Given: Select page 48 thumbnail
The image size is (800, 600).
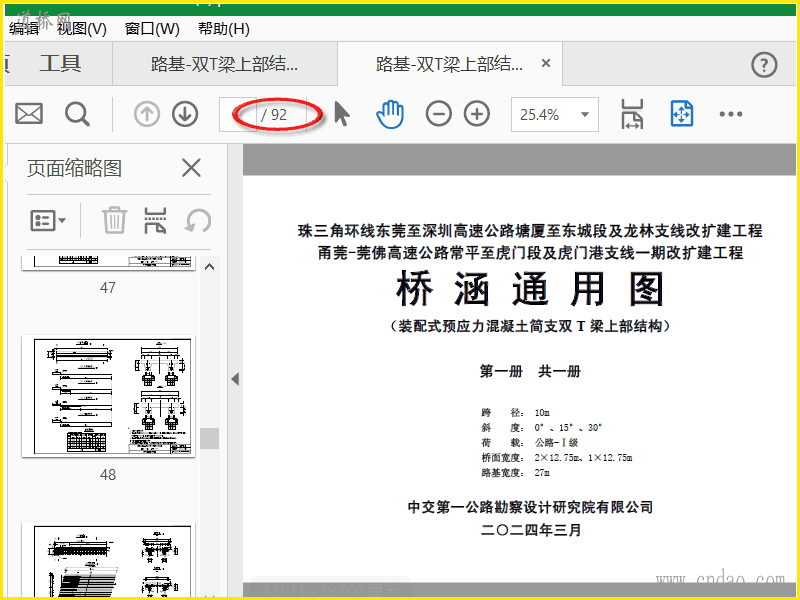Looking at the screenshot, I should [109, 396].
